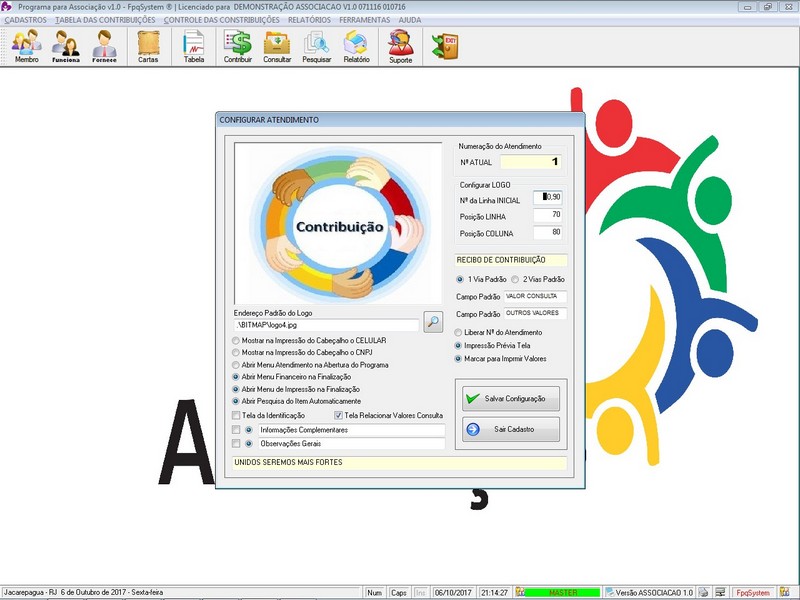Check the Informações Complementares checkbox
This screenshot has height=600, width=800.
pos(236,430)
